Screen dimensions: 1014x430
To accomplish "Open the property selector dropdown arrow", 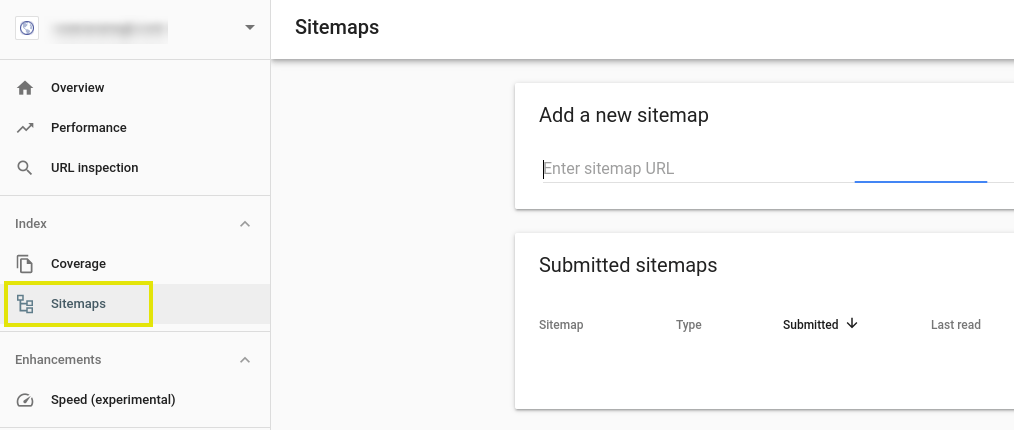I will tap(249, 28).
